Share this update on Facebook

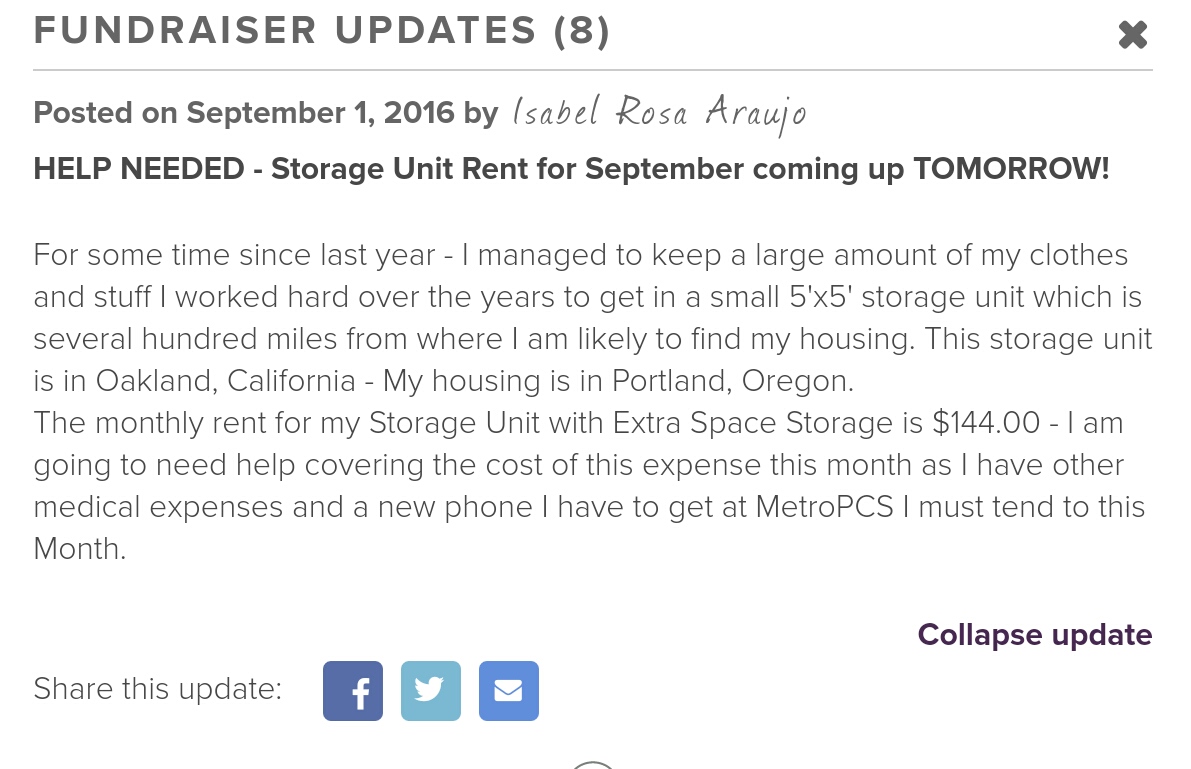point(352,691)
